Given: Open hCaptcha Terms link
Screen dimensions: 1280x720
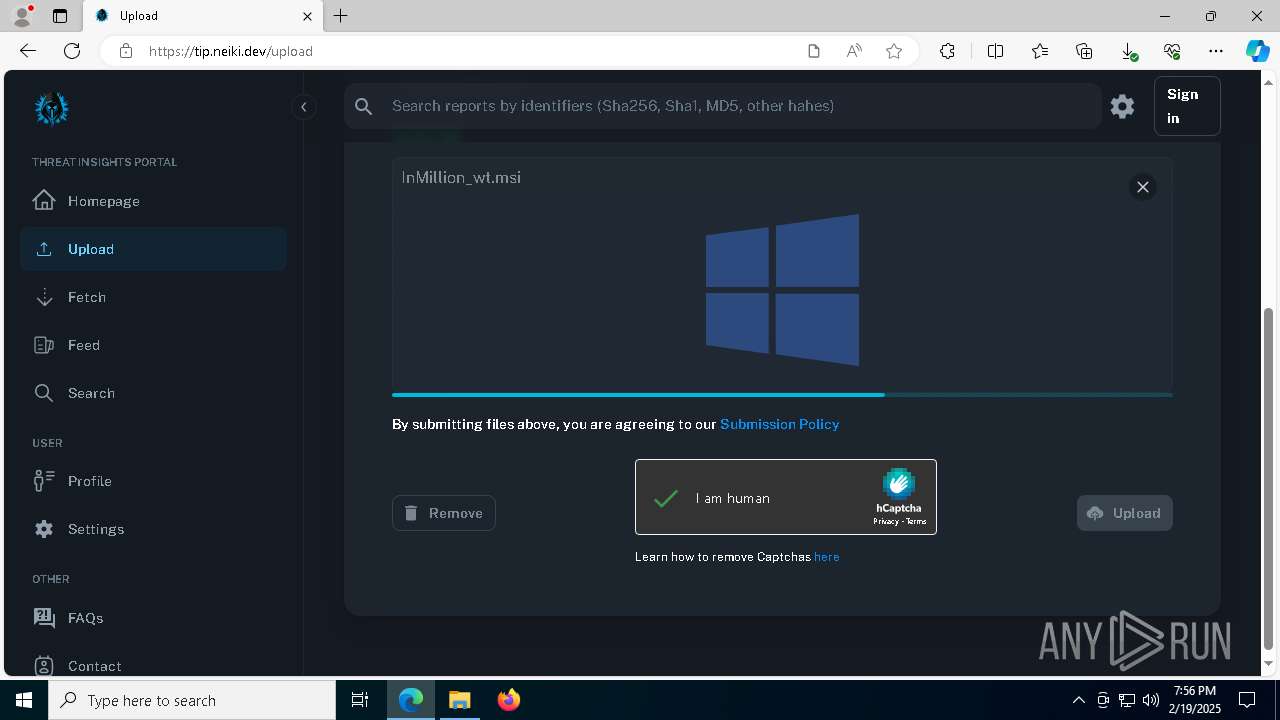Looking at the screenshot, I should point(916,521).
